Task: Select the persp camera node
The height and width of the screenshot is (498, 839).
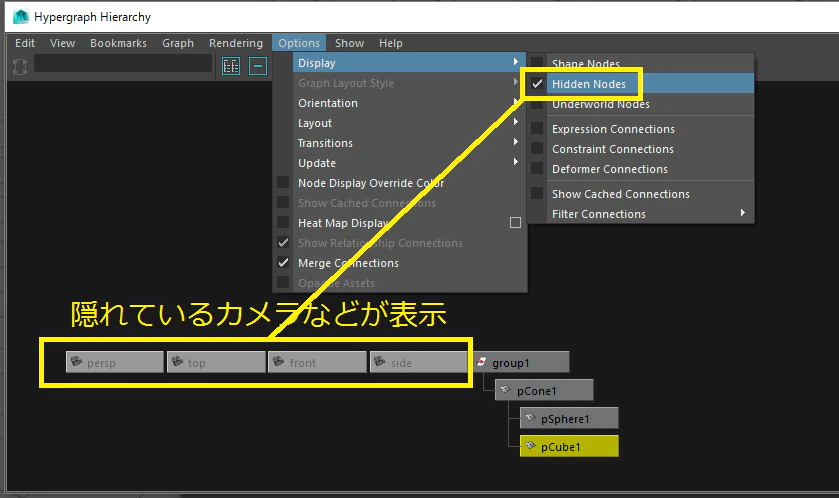Action: click(x=115, y=362)
